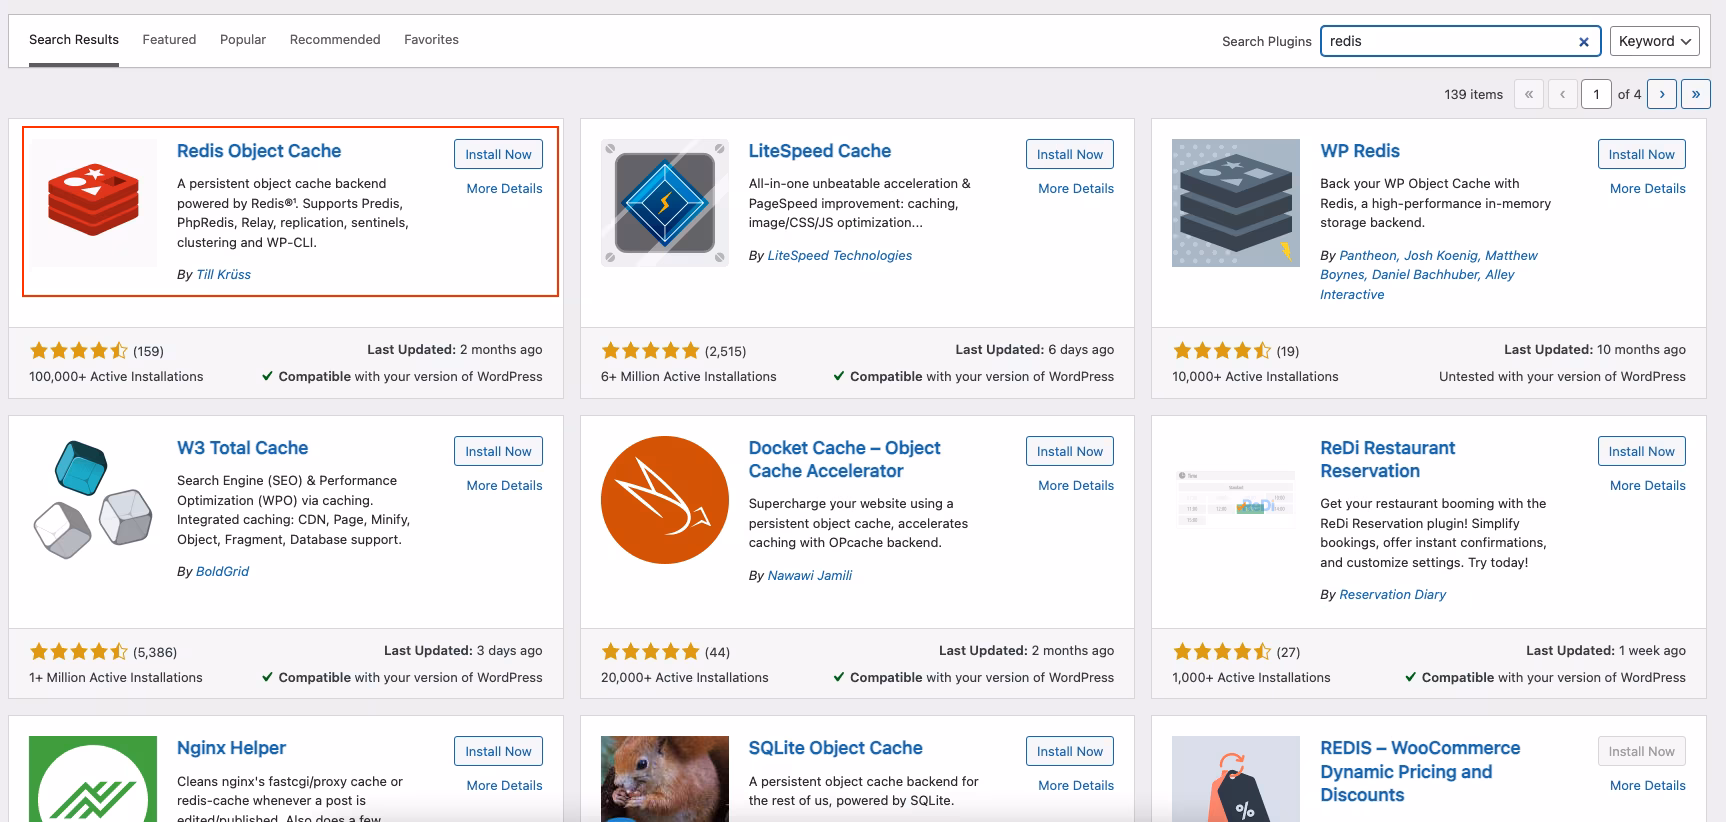Open the REDIS WooCommerce Dynamic Pricing icon
This screenshot has width=1726, height=822.
[x=1236, y=779]
